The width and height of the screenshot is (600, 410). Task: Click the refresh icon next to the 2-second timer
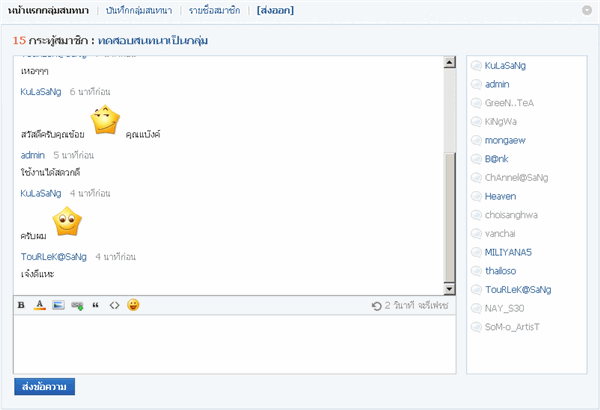(377, 306)
